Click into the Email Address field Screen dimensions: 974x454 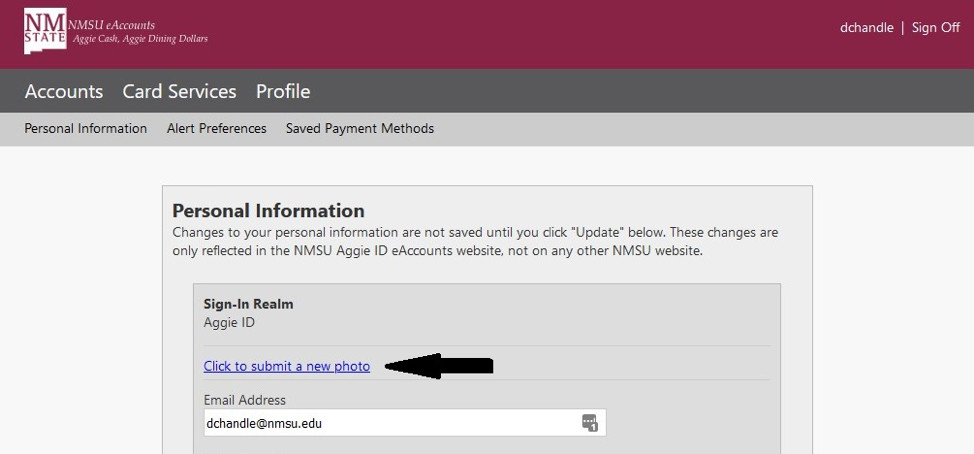pyautogui.click(x=405, y=423)
